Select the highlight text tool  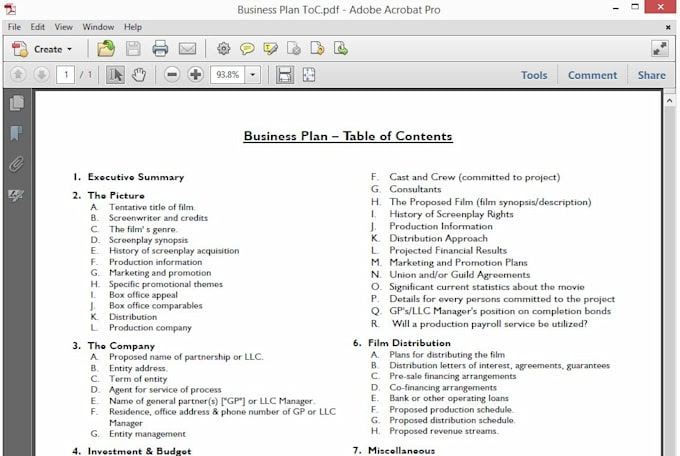point(271,49)
